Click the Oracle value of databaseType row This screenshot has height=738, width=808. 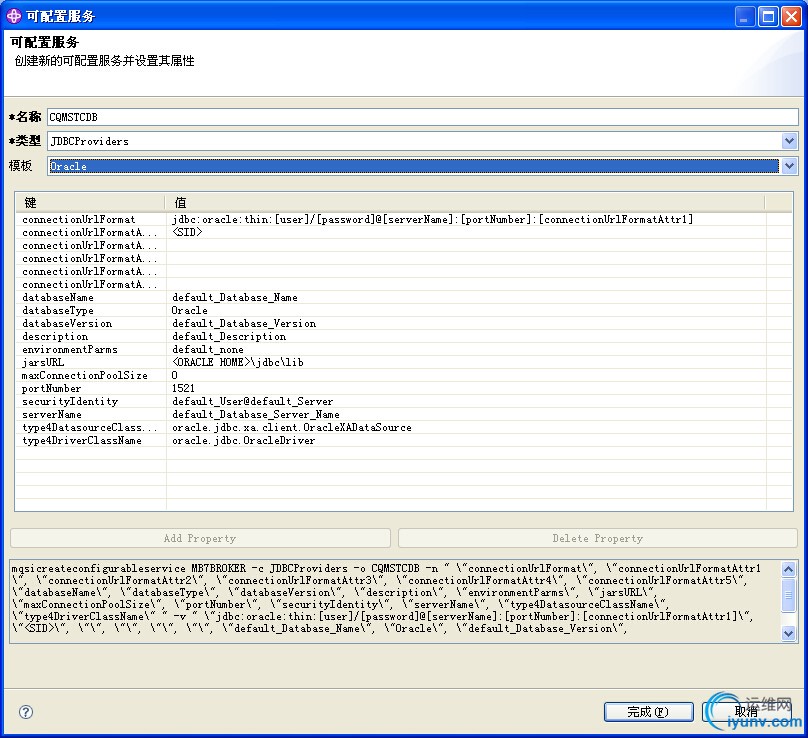(x=190, y=310)
